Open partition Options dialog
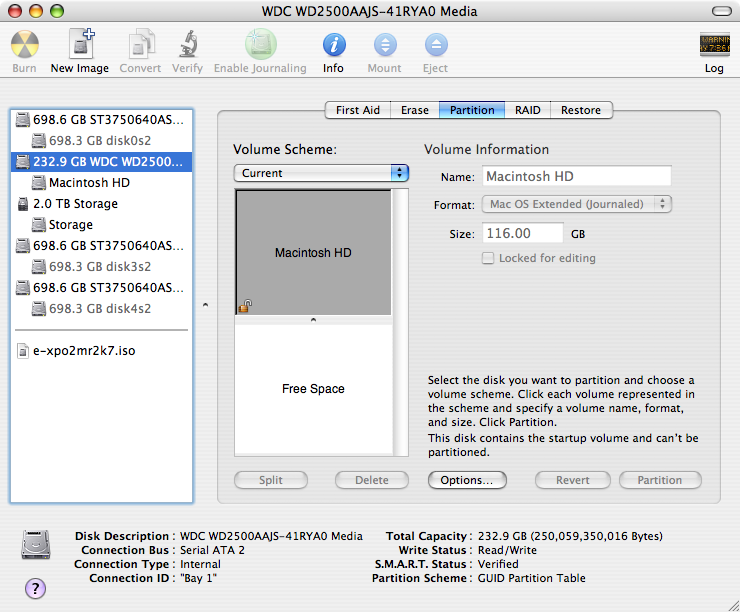This screenshot has height=612, width=740. coord(467,480)
